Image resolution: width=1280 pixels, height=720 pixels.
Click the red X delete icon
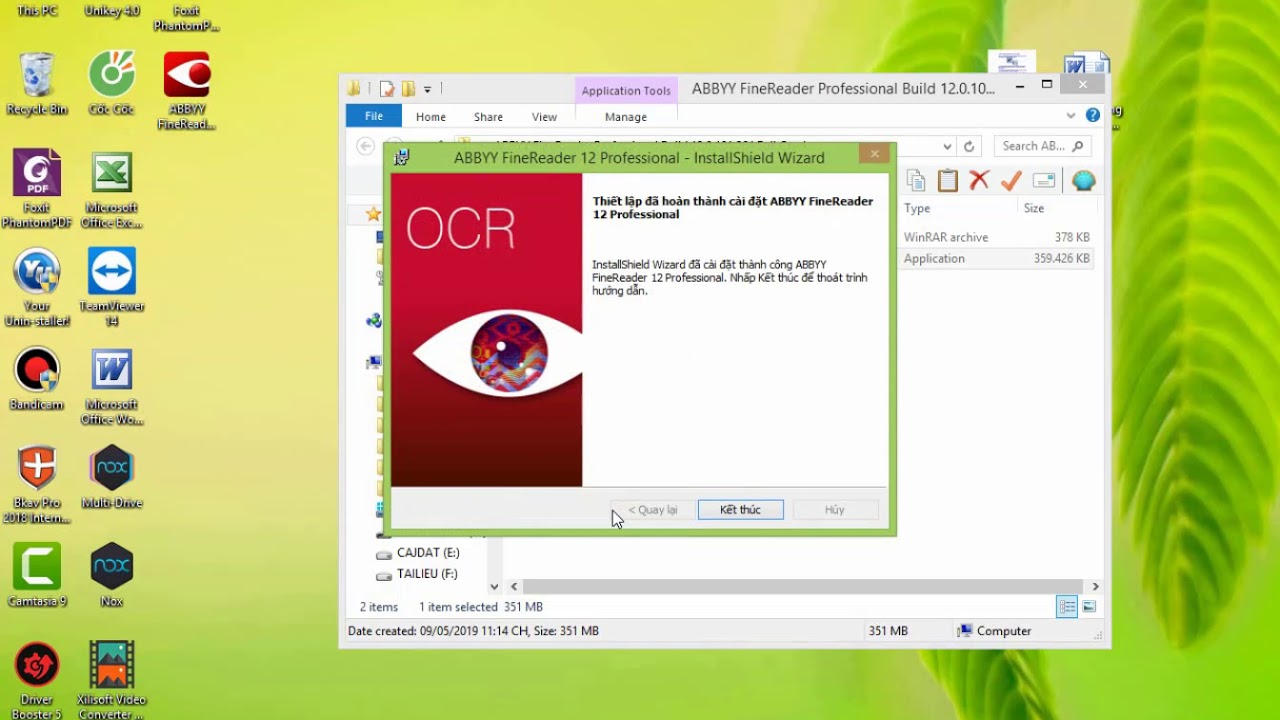(979, 180)
